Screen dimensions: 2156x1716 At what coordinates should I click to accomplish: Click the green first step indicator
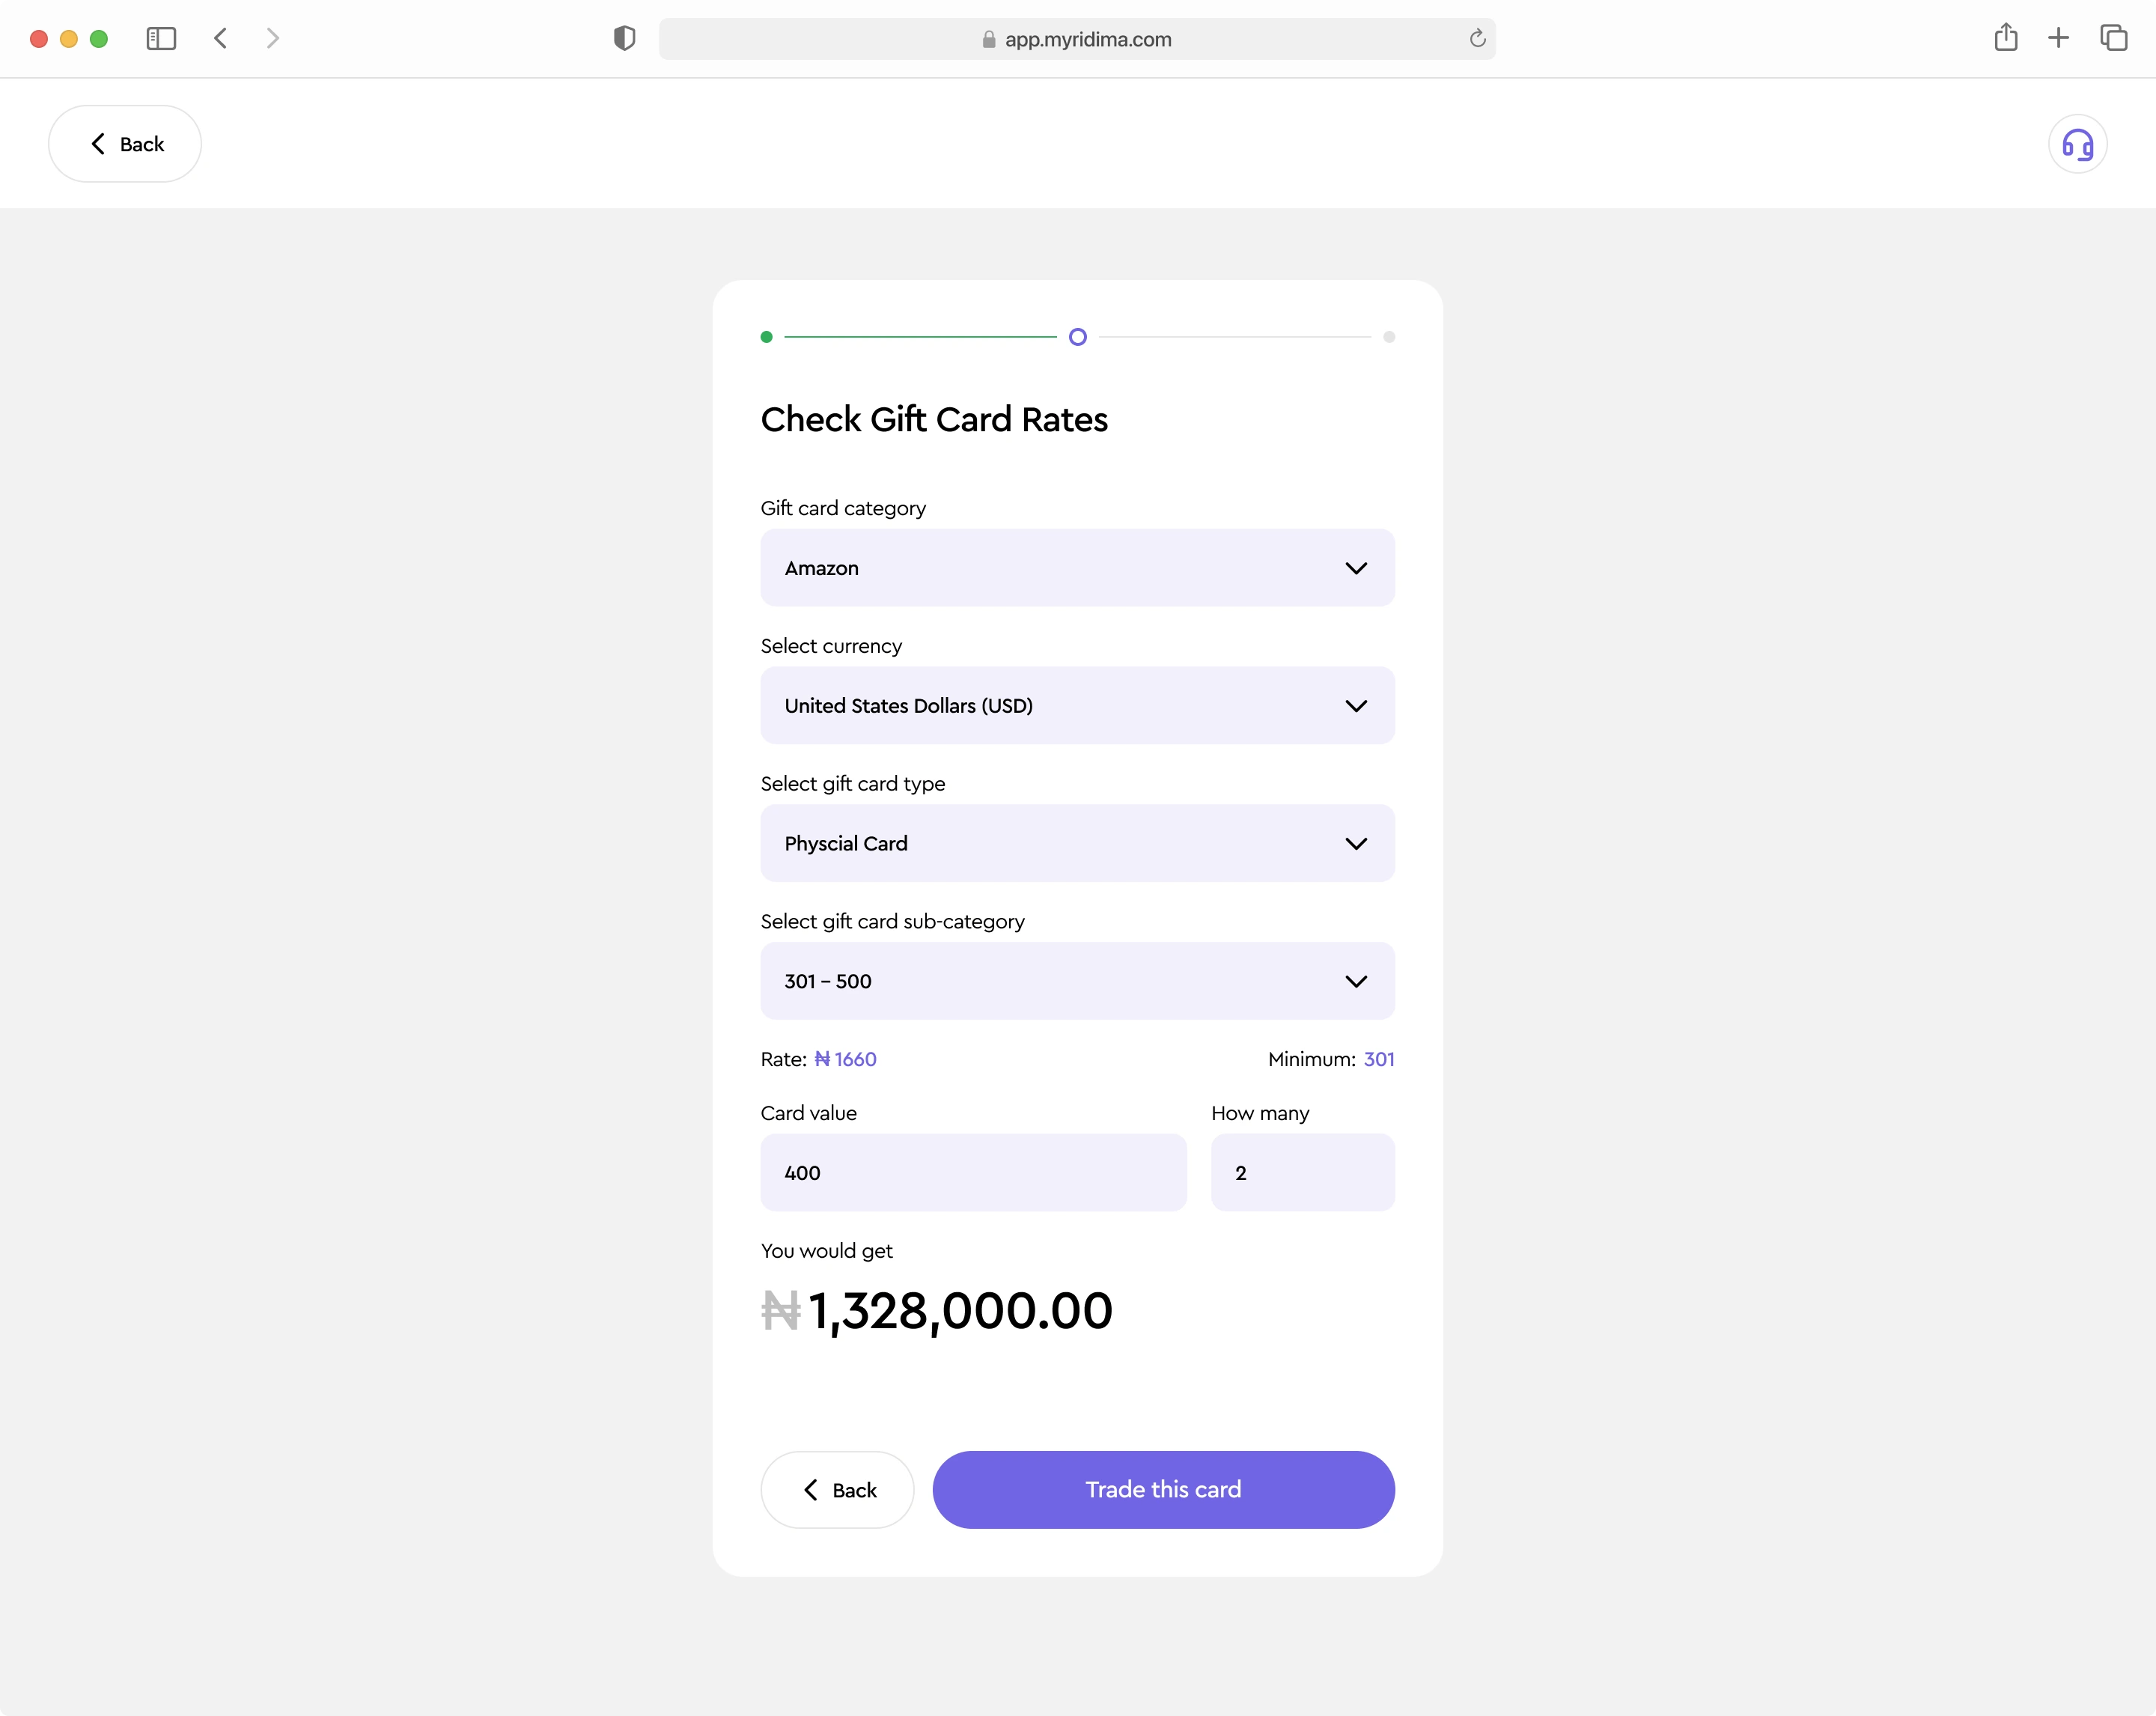(766, 337)
